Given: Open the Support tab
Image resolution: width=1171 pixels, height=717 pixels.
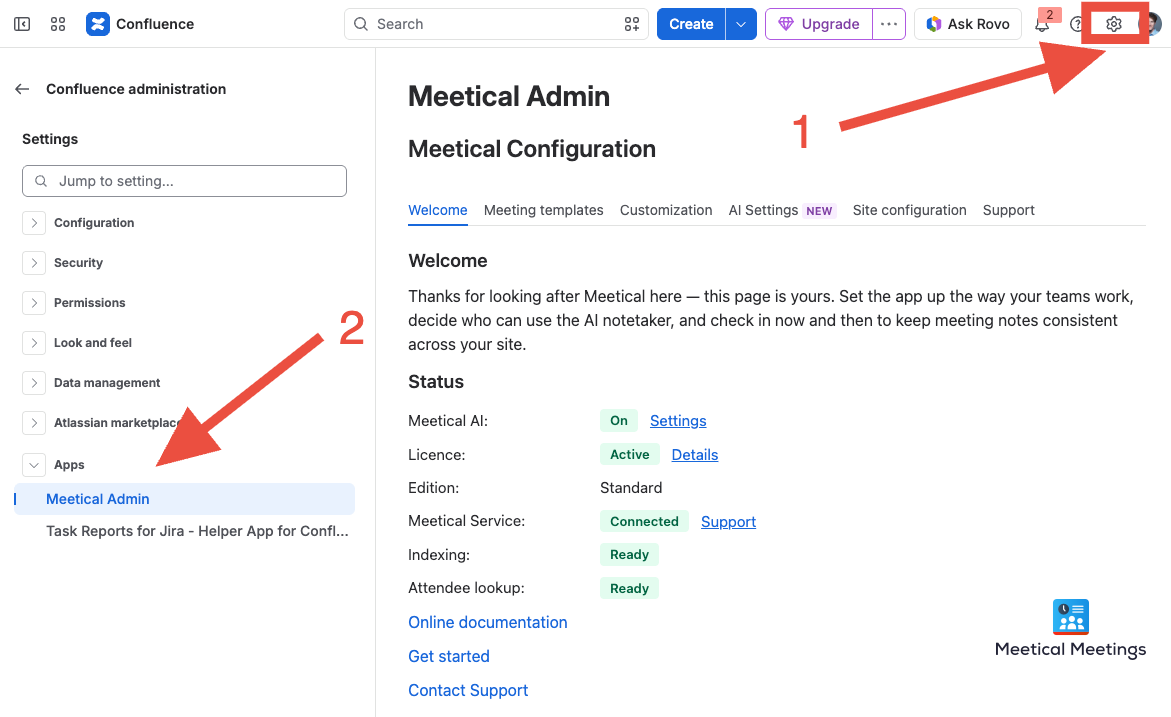Looking at the screenshot, I should point(1008,210).
